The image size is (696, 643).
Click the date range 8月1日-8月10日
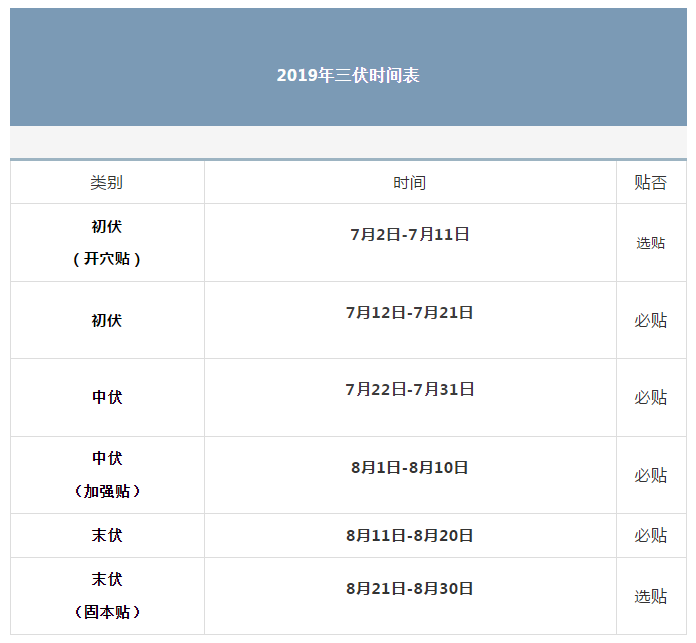pos(409,468)
